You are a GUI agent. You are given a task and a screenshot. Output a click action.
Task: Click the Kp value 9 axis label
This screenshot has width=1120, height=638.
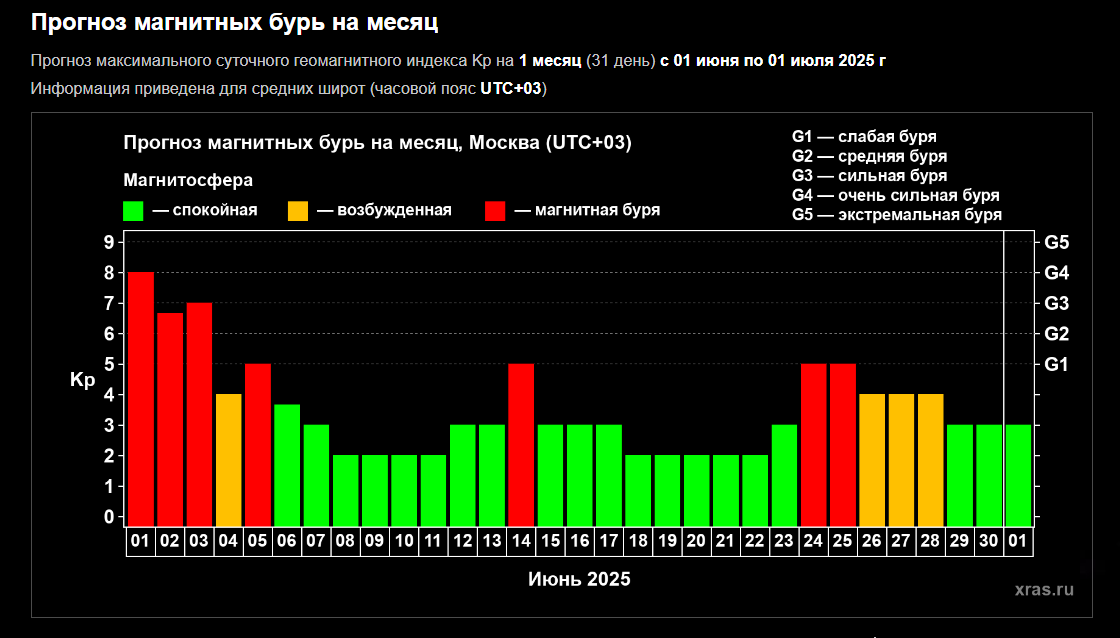[109, 242]
